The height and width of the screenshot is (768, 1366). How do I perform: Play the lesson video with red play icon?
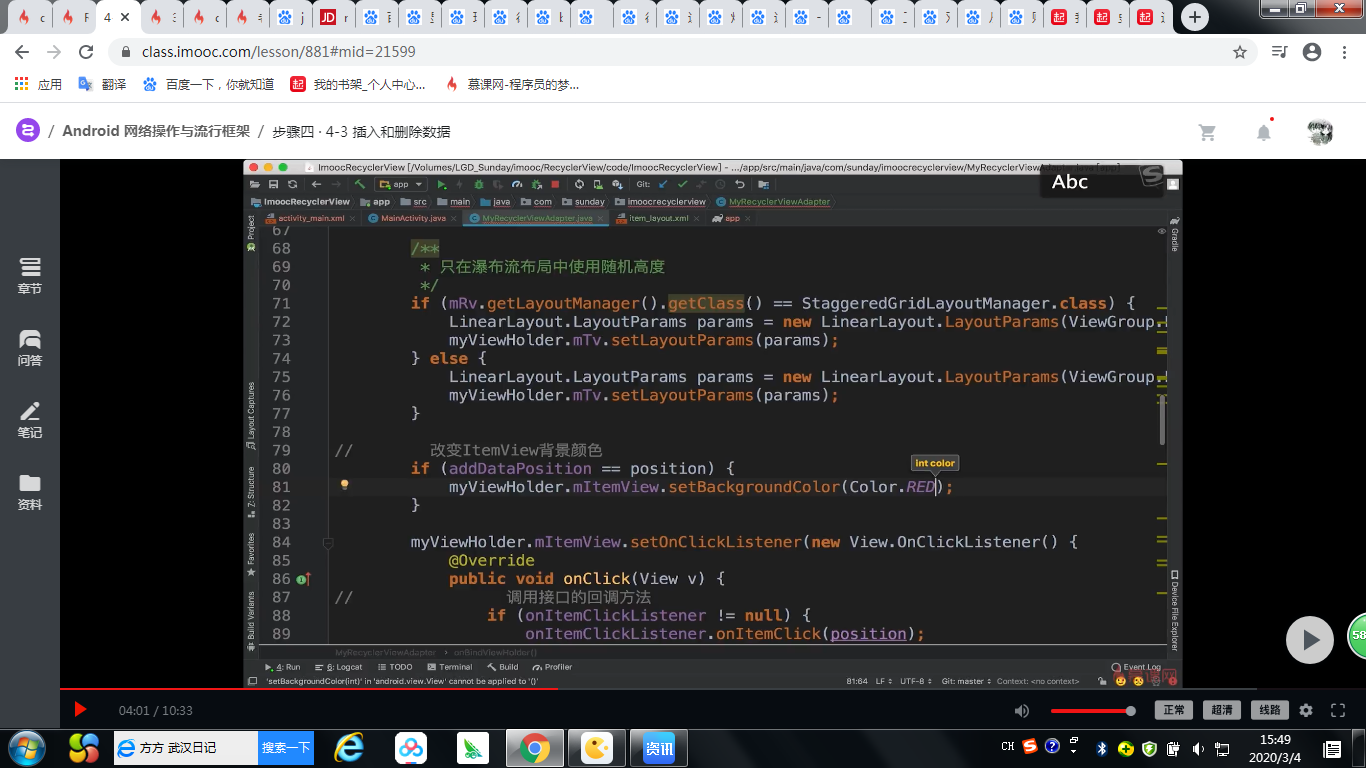(x=80, y=710)
